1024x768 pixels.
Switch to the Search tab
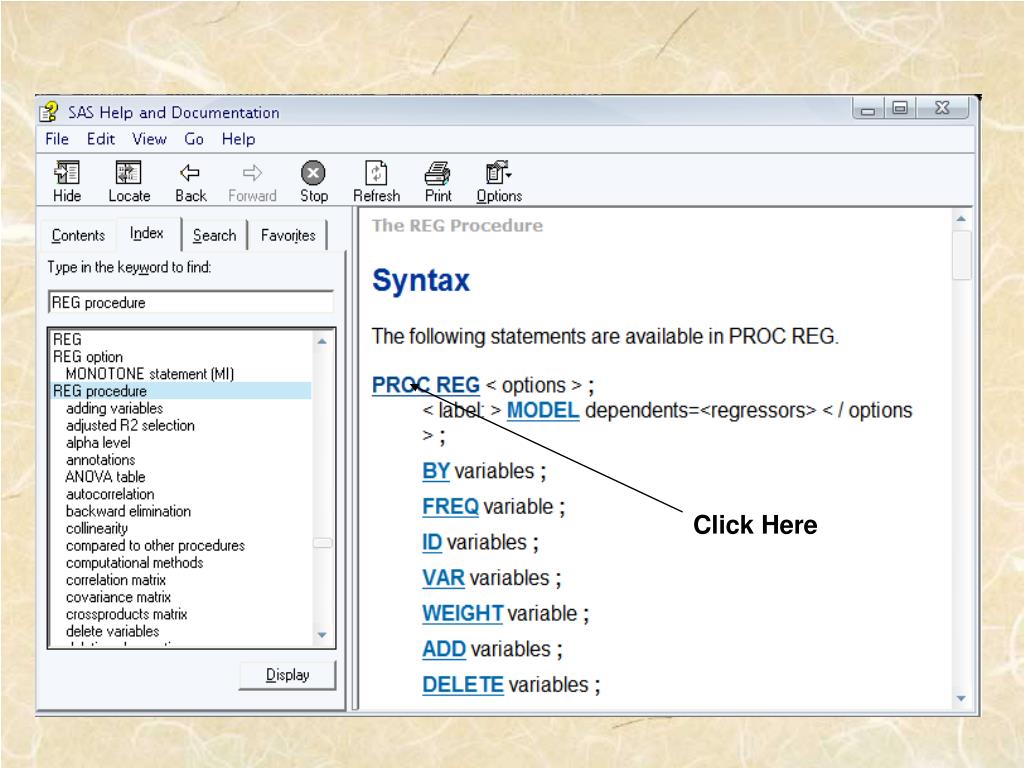214,236
